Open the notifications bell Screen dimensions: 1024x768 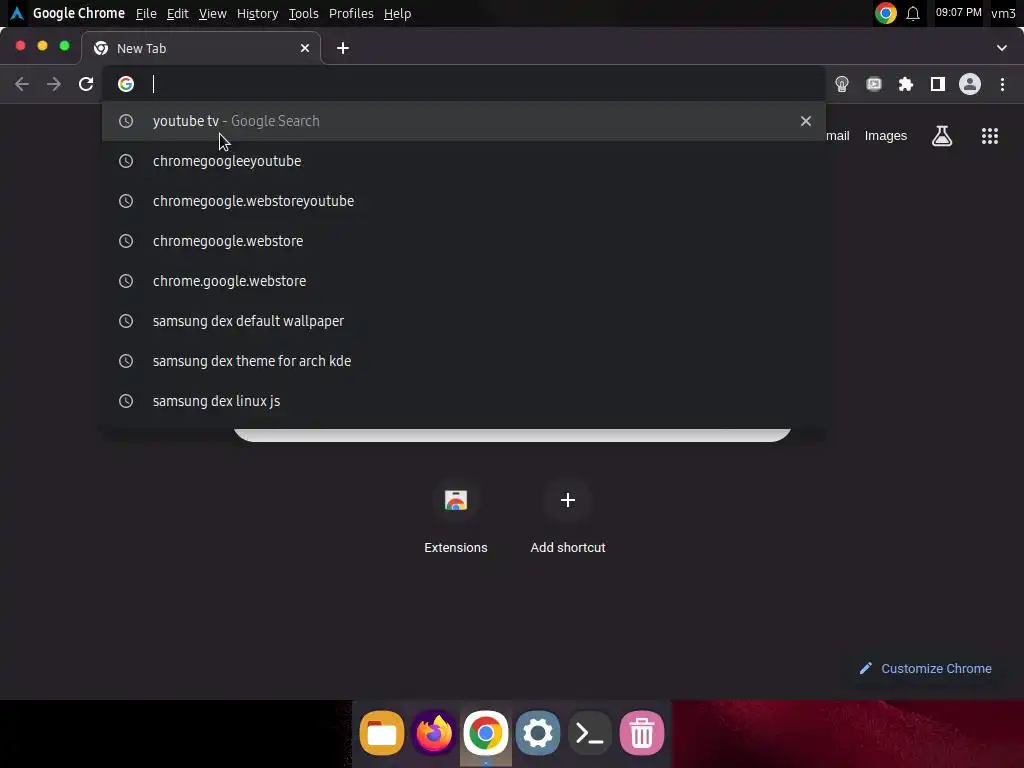coord(913,13)
